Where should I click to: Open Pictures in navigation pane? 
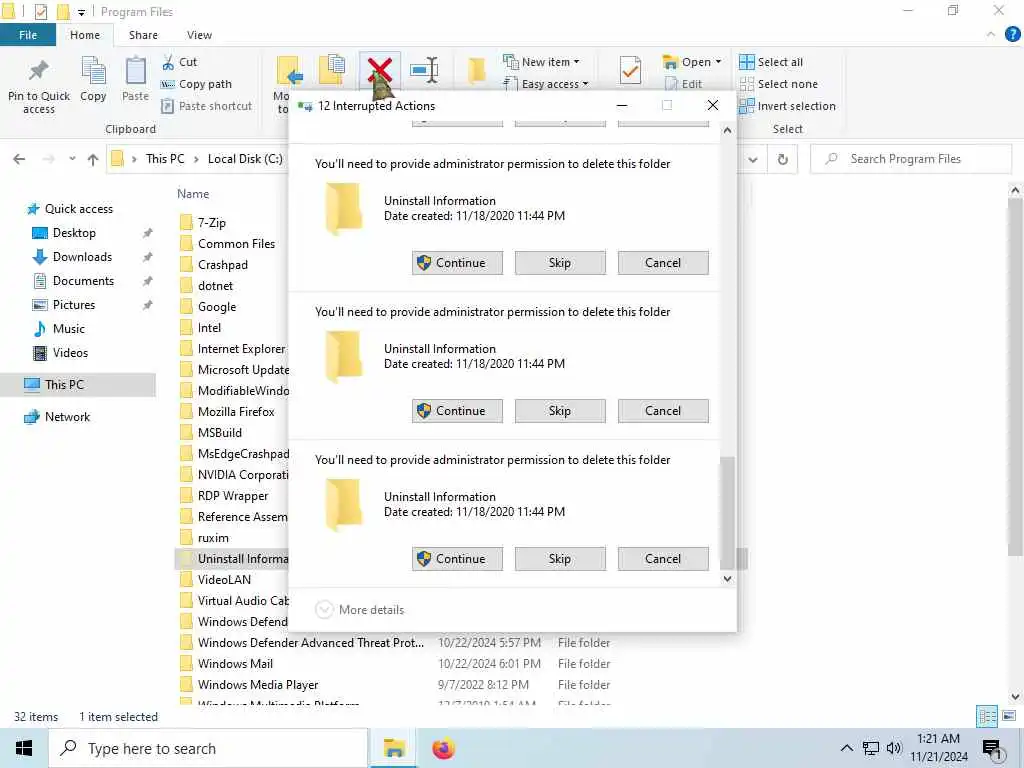tap(64, 305)
